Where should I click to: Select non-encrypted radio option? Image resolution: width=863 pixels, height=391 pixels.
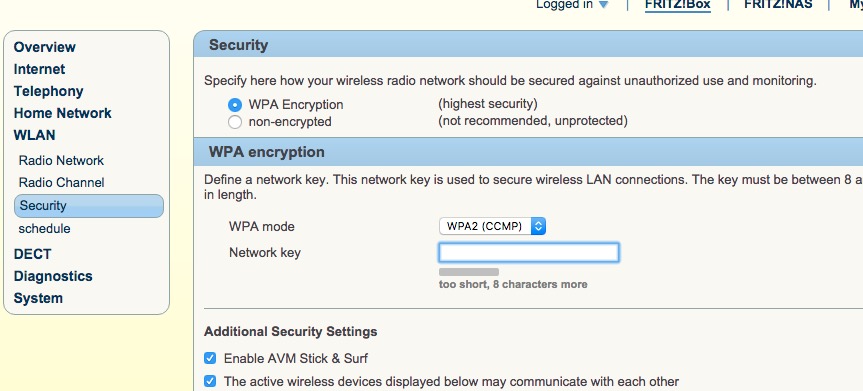(x=235, y=122)
